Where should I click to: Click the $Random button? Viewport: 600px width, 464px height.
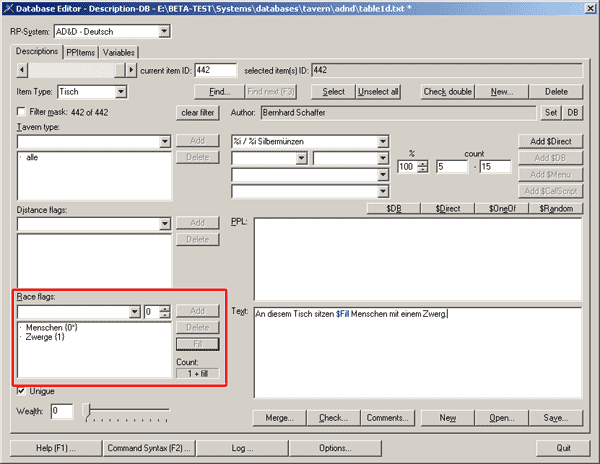[x=553, y=208]
